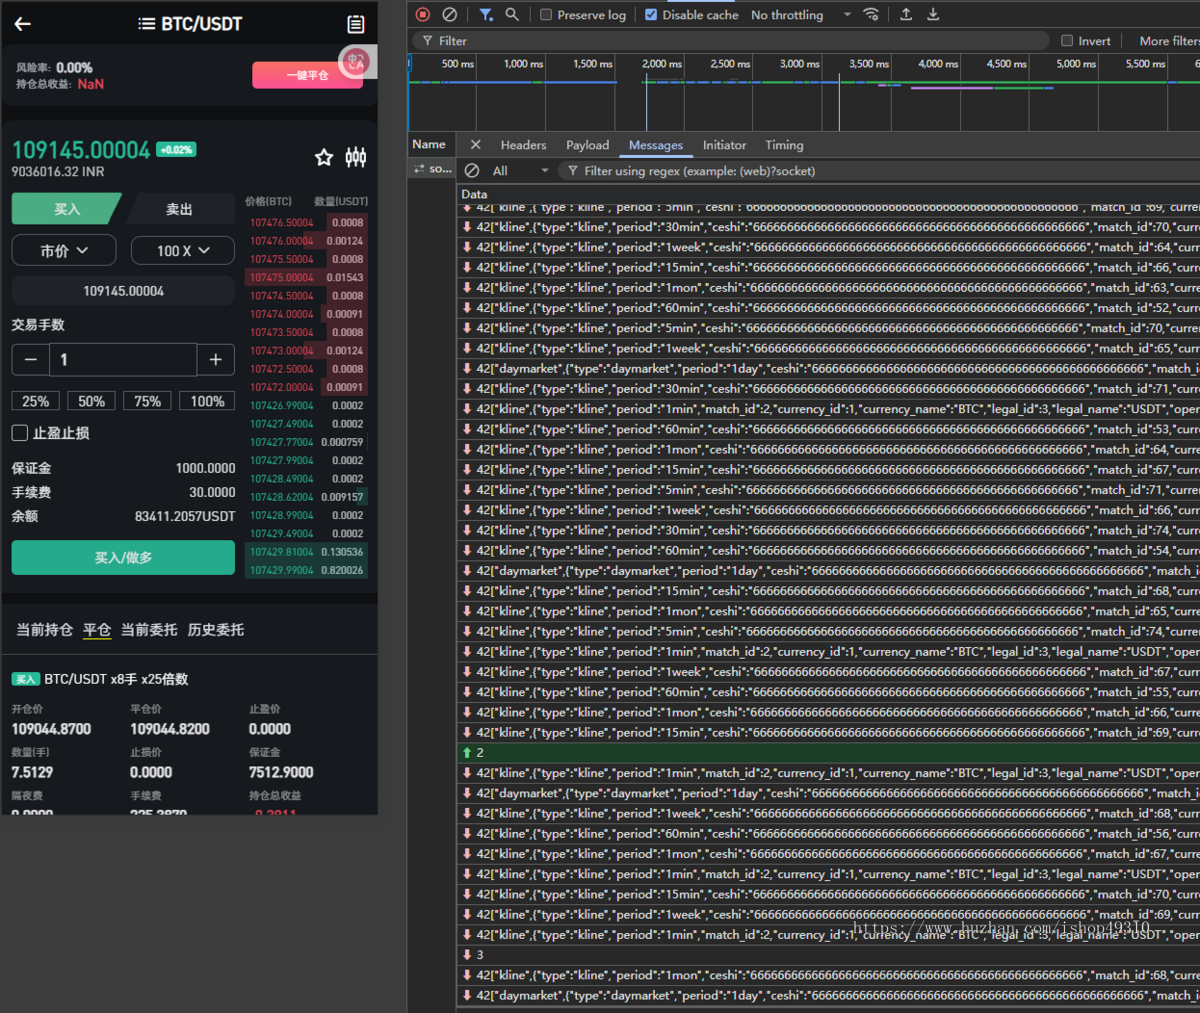Import HAR file upload icon
This screenshot has width=1200, height=1013.
[x=906, y=14]
